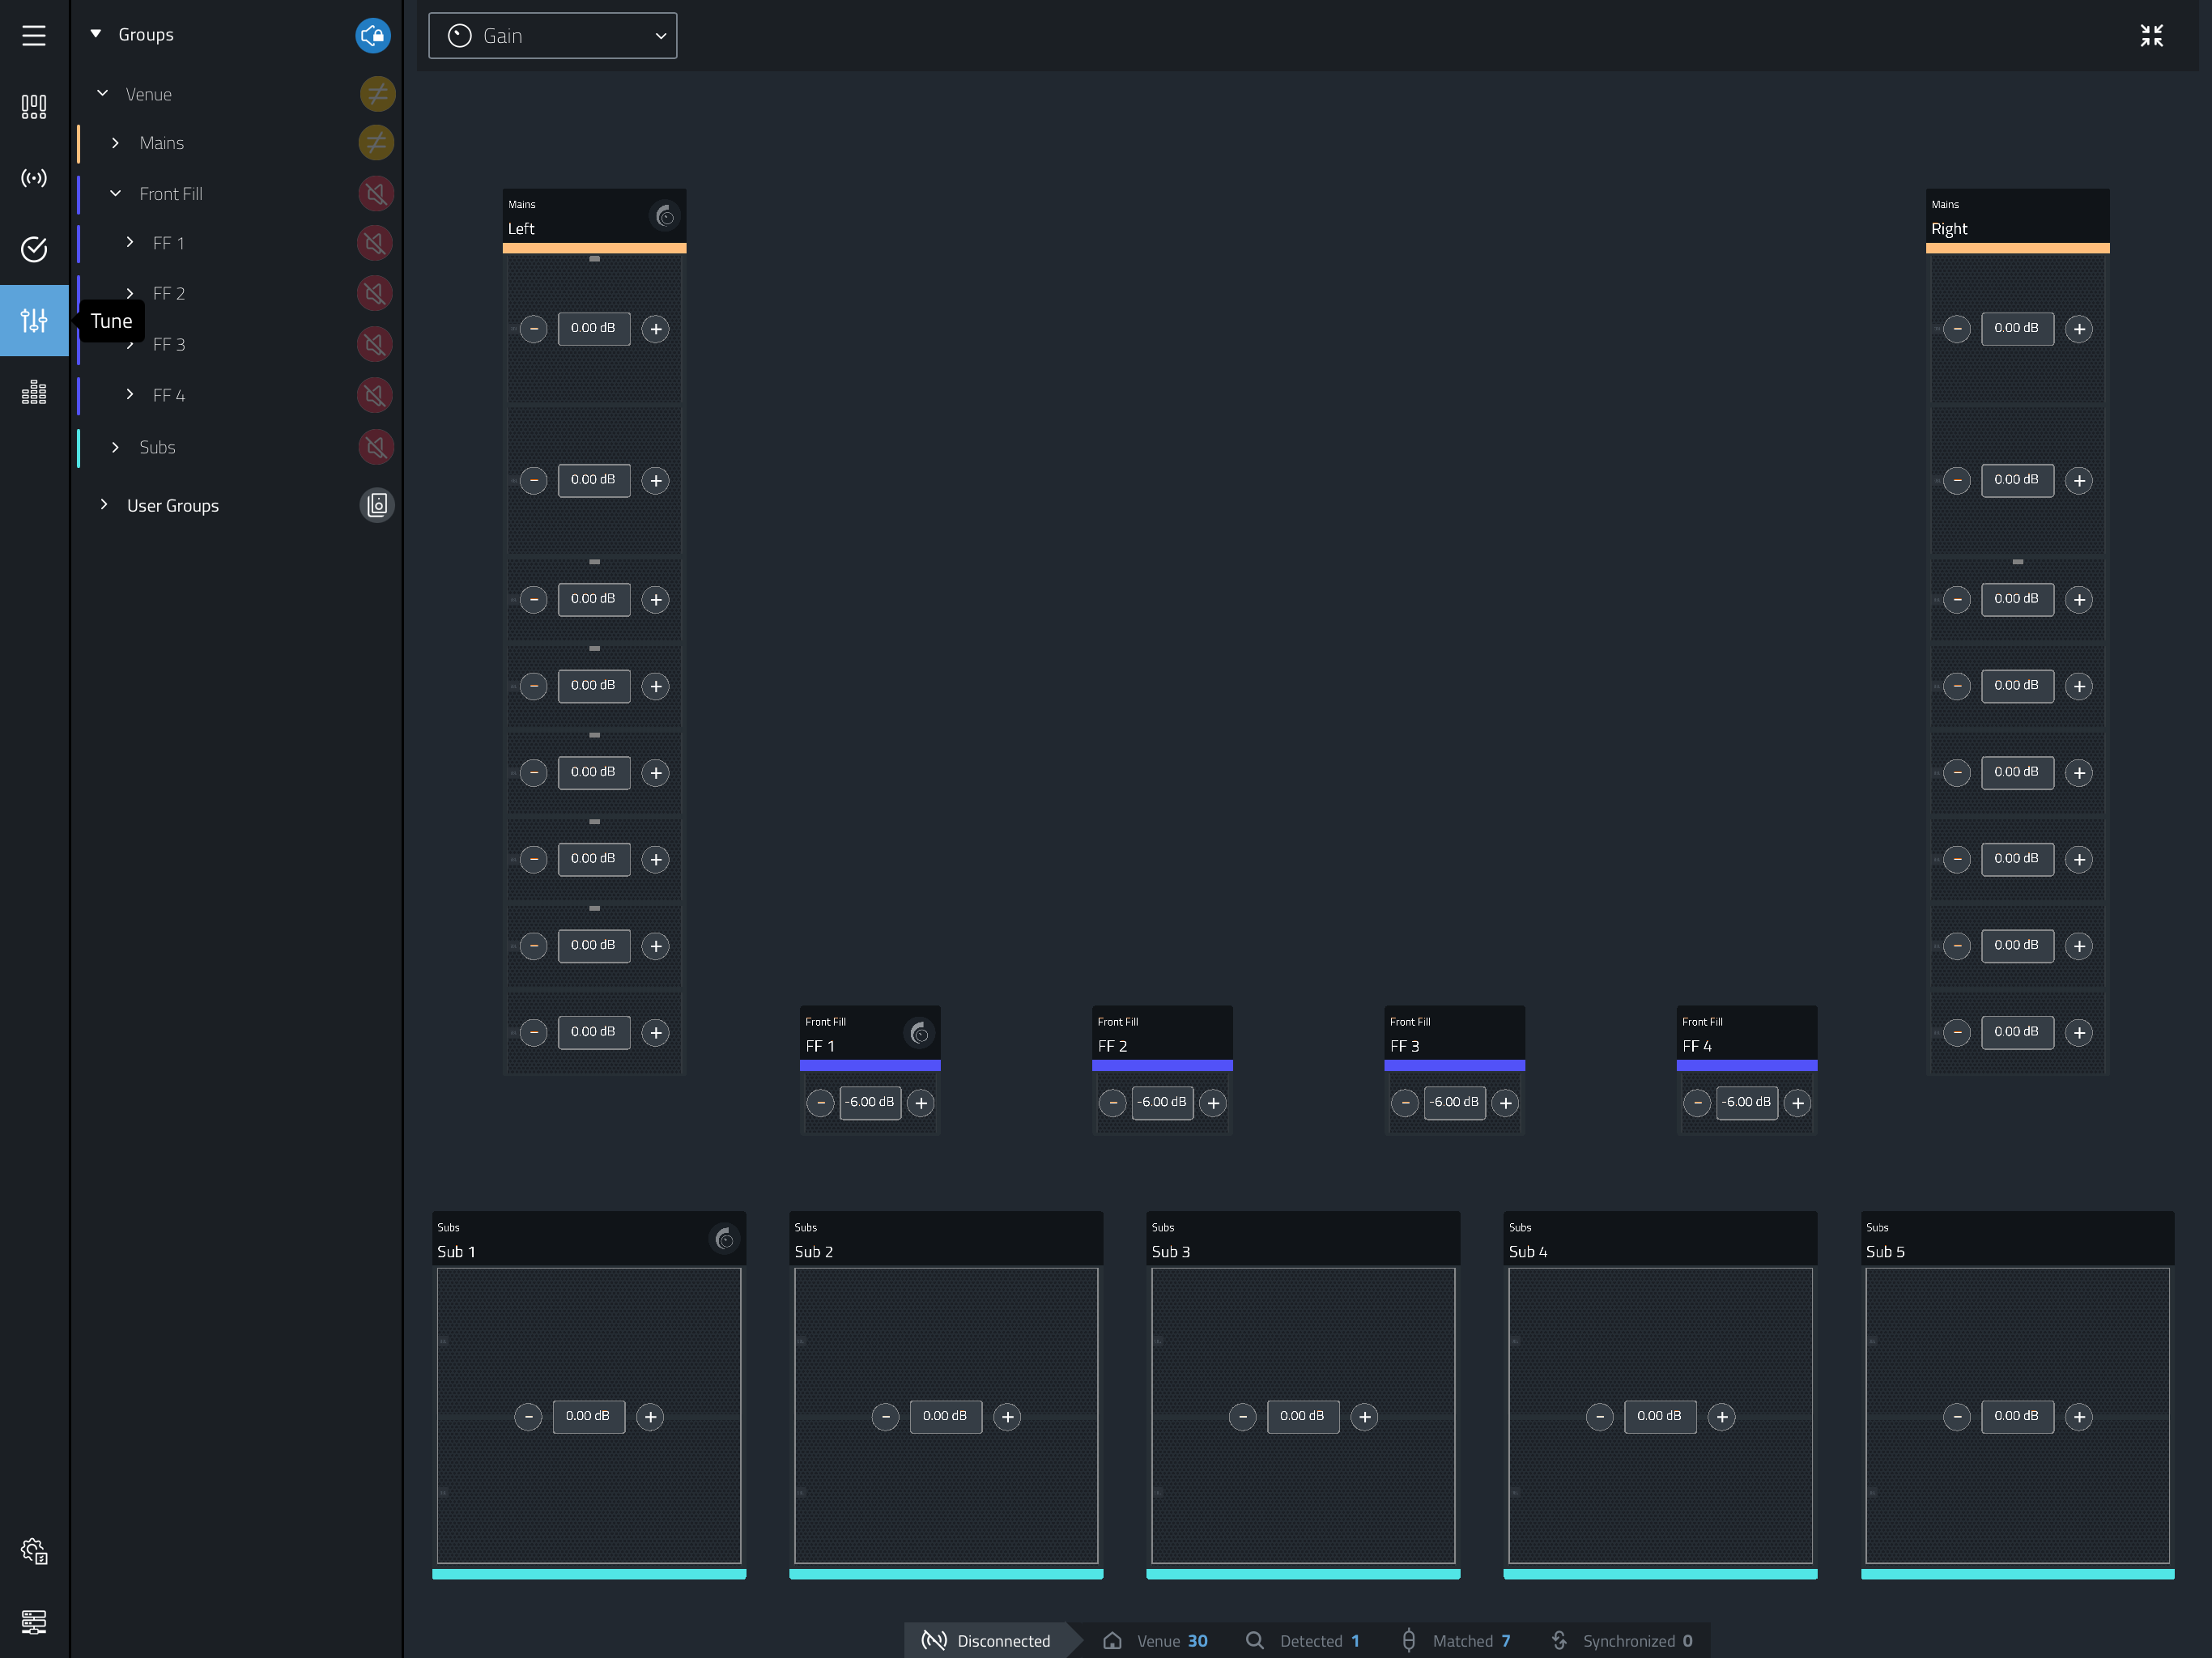The image size is (2212, 1658).
Task: Decrease gain on Sub 3
Action: 1242,1417
